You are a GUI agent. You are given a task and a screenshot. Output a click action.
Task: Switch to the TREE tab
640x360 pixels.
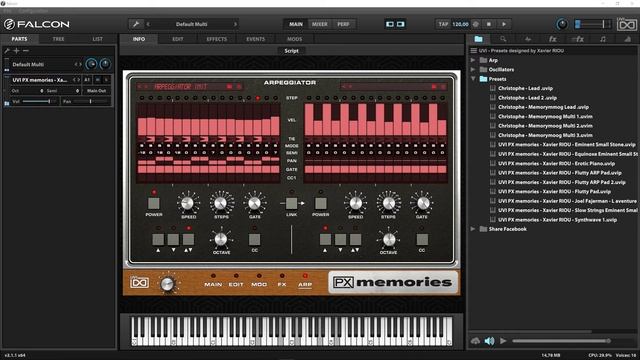tap(58, 39)
